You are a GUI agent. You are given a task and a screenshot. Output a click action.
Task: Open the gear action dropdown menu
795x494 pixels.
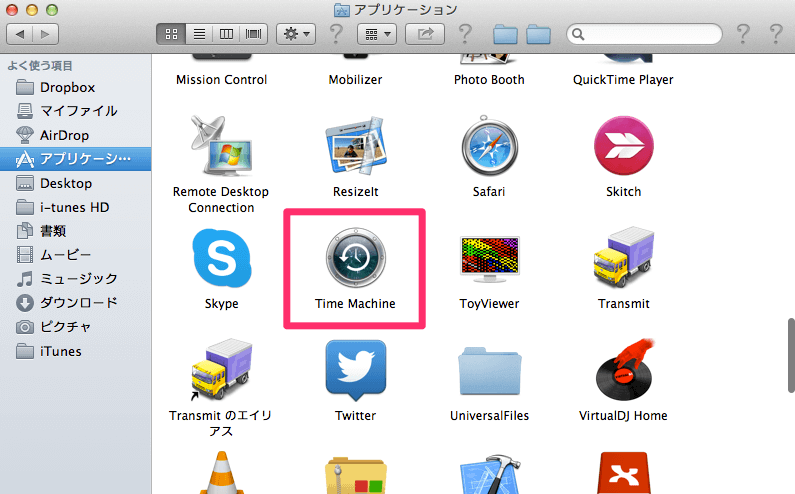pyautogui.click(x=296, y=34)
